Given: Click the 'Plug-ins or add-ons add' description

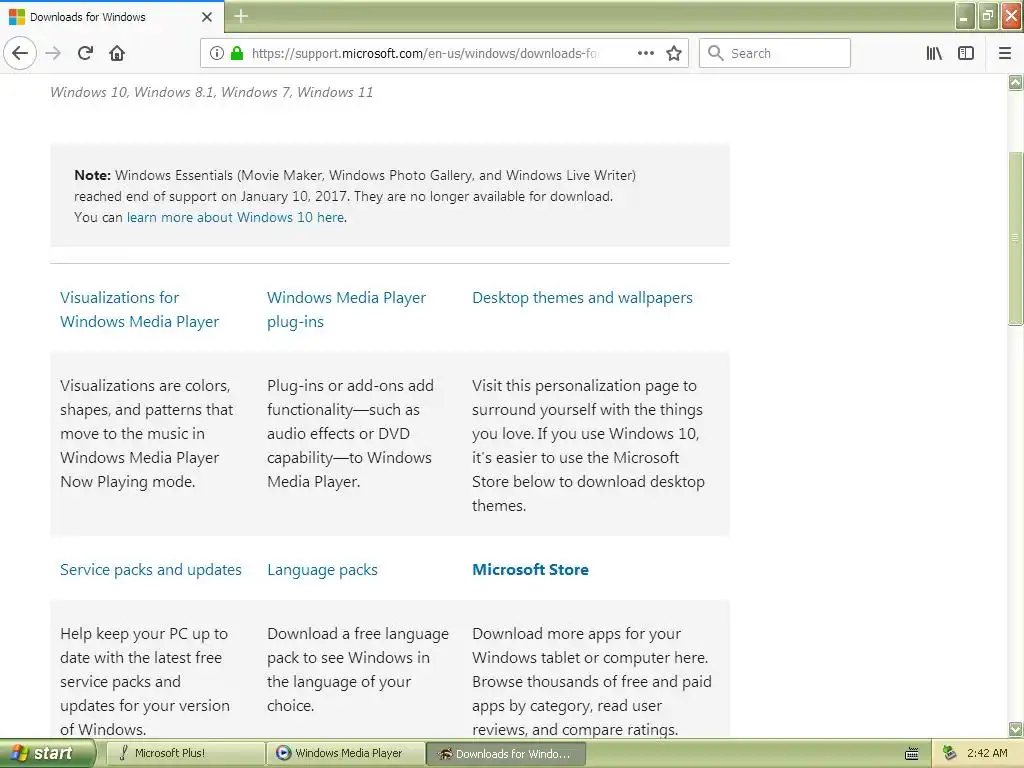Looking at the screenshot, I should 350,434.
